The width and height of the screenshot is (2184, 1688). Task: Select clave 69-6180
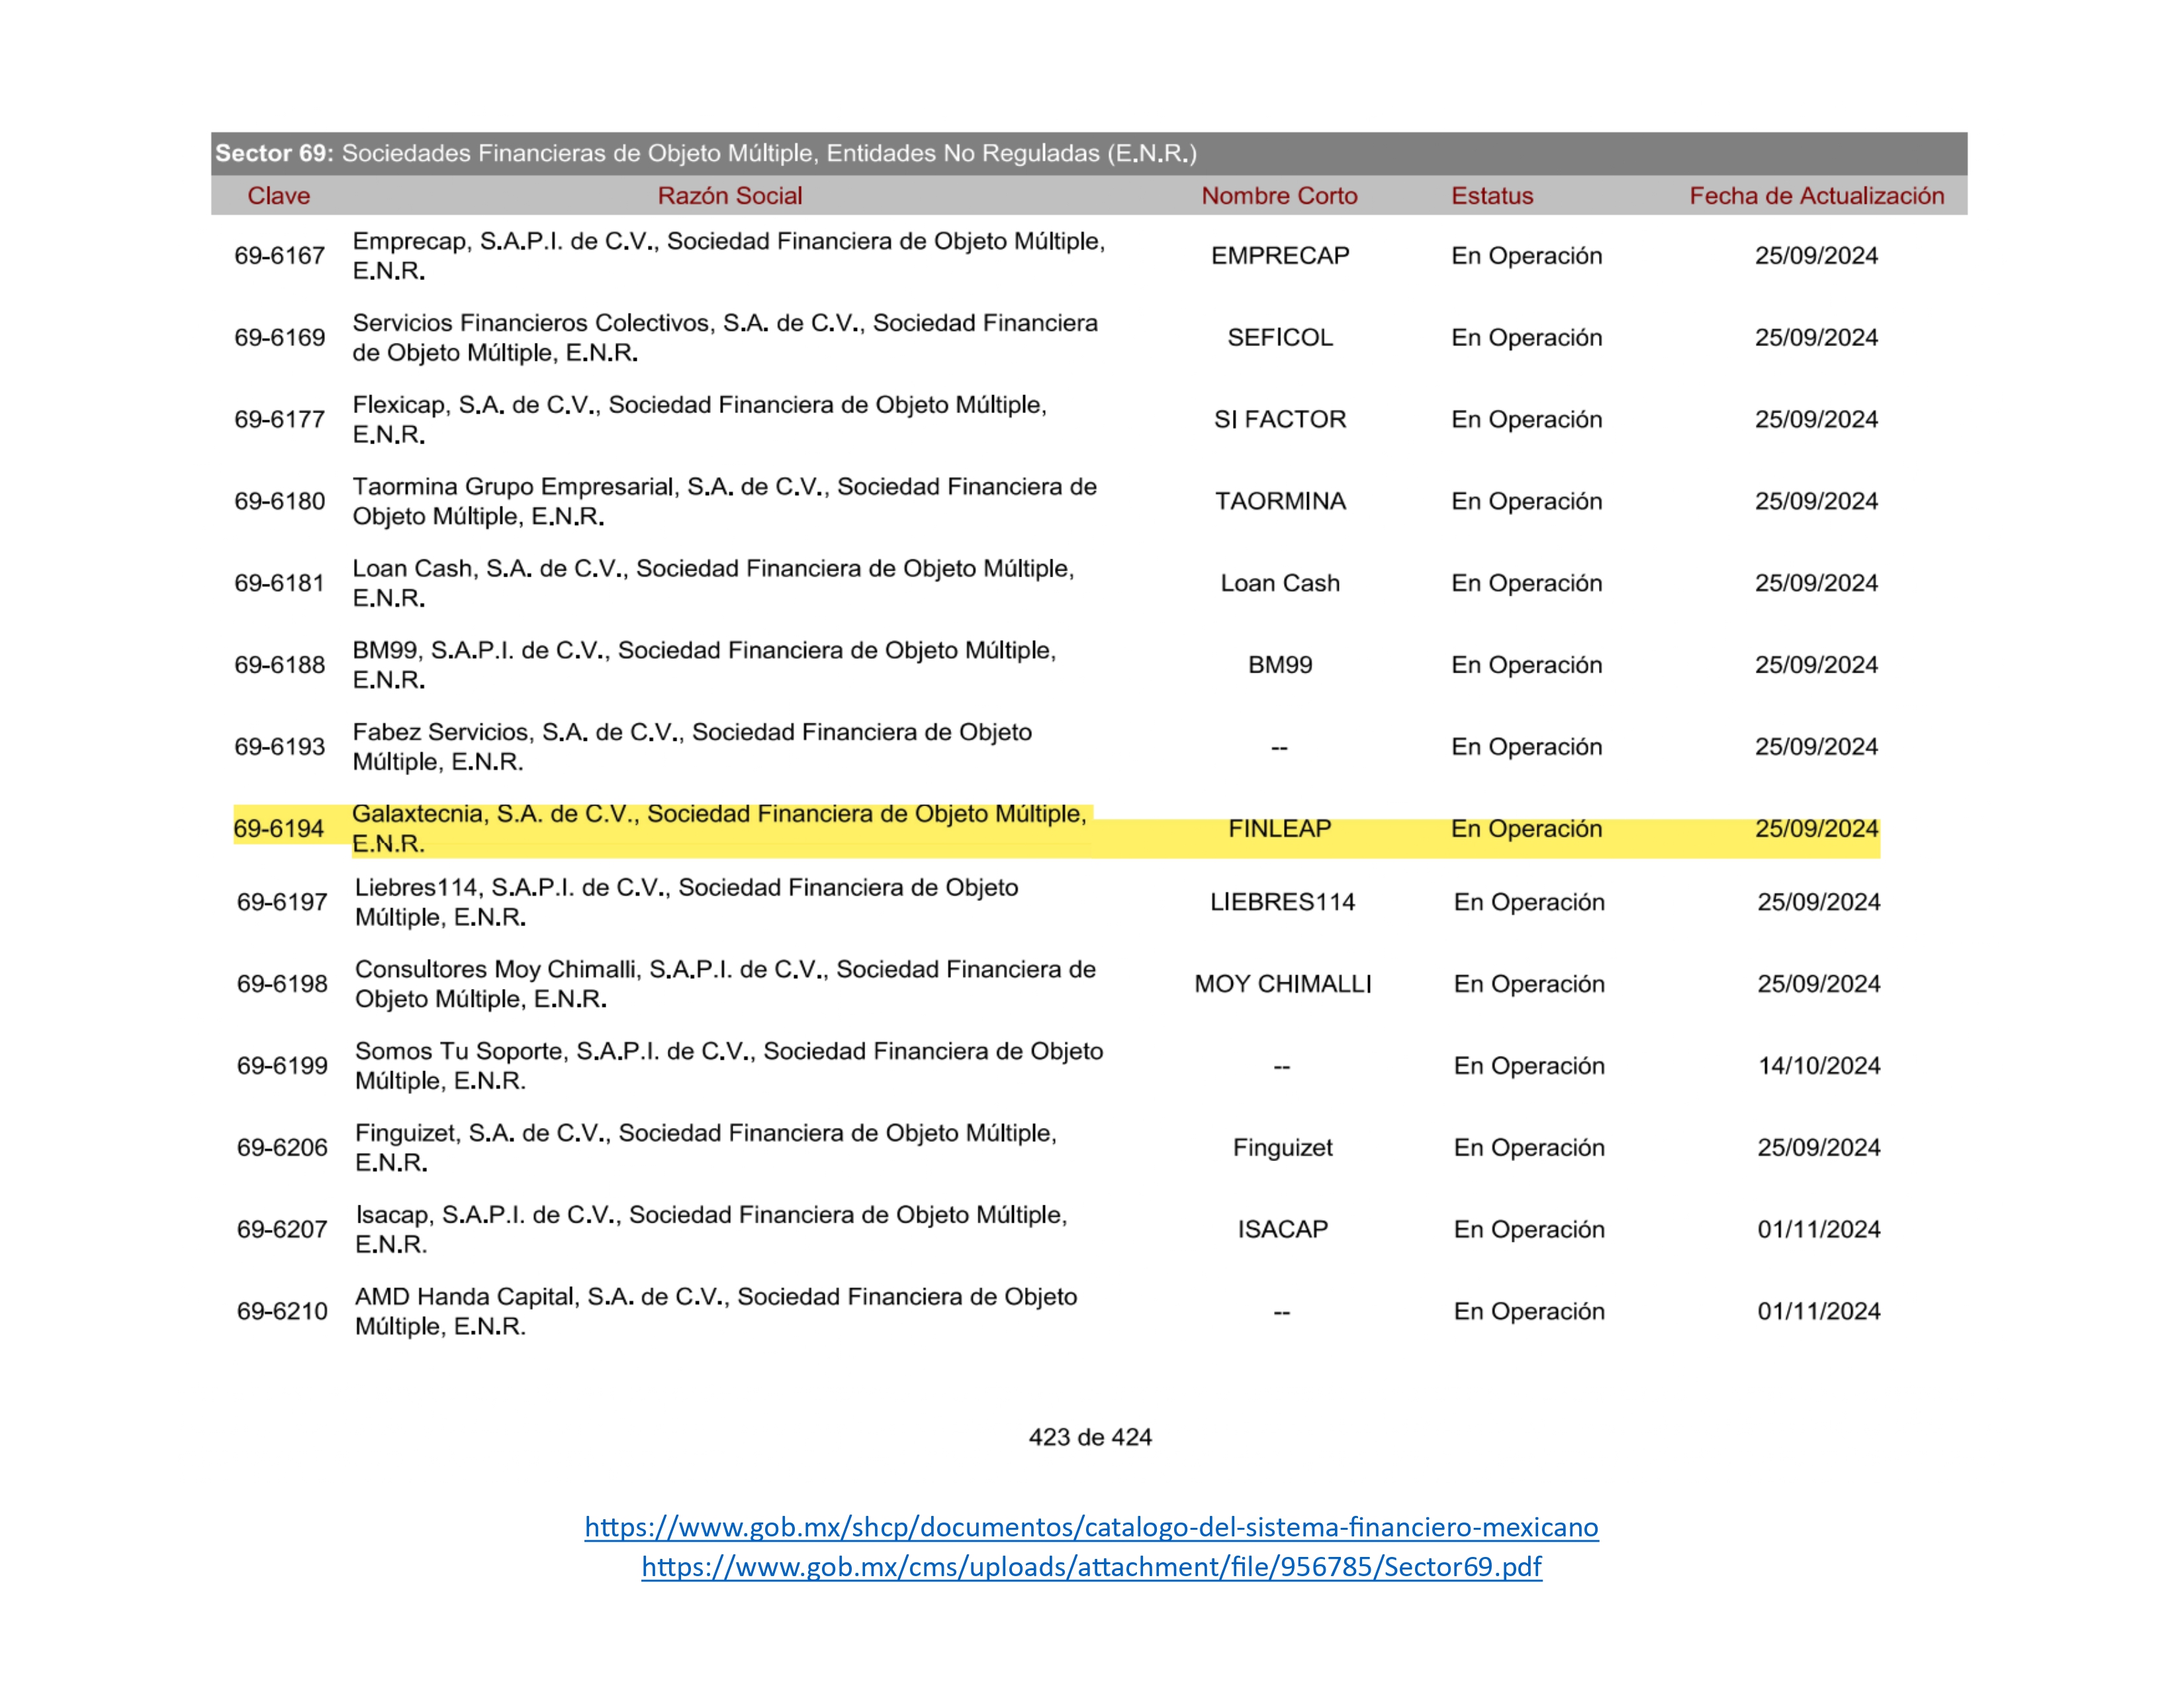coord(280,502)
